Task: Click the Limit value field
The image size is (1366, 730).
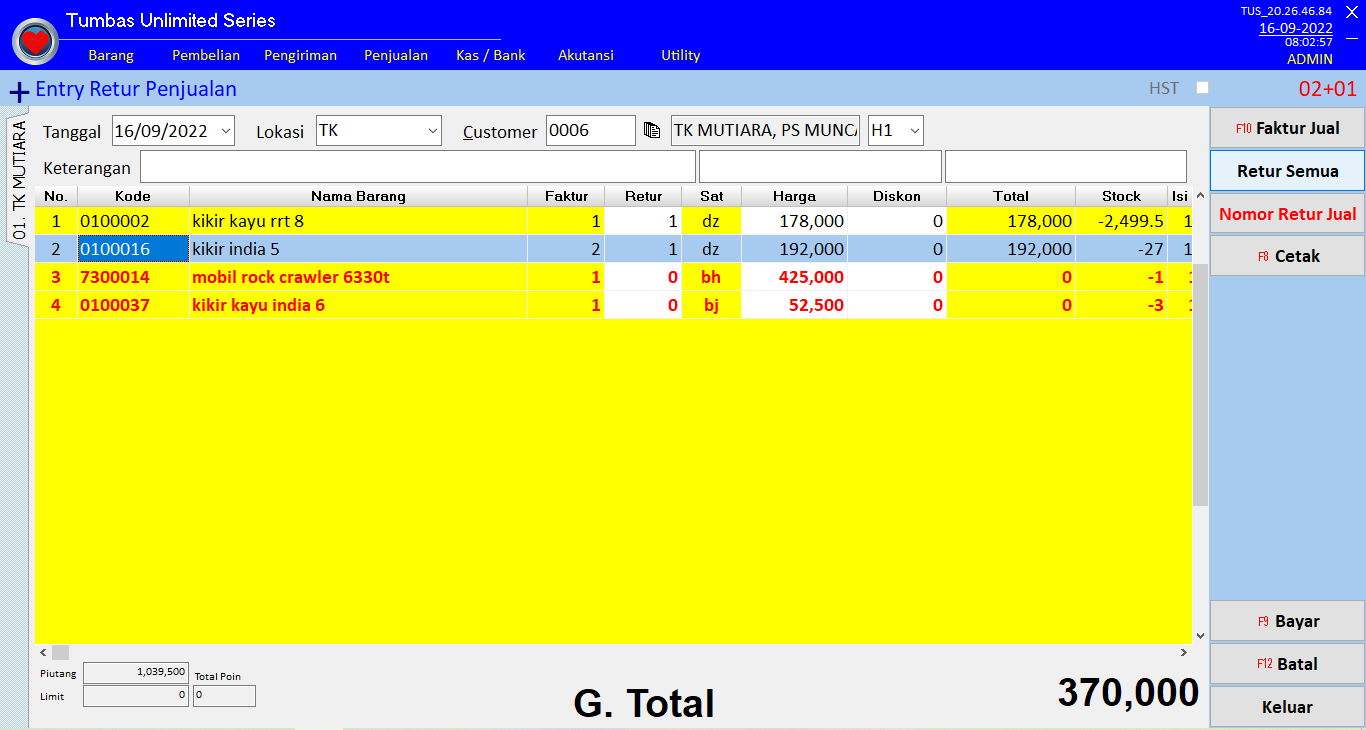Action: pos(136,695)
